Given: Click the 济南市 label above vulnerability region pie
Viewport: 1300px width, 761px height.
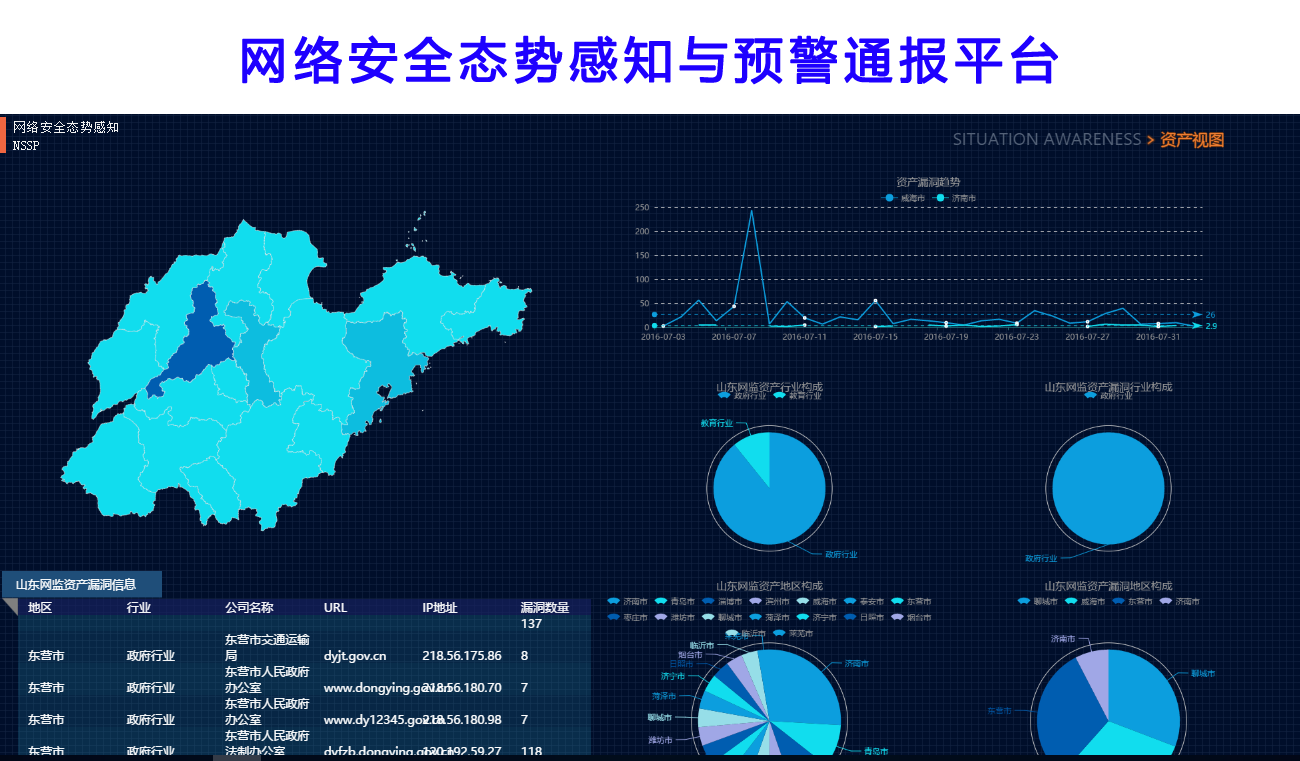Looking at the screenshot, I should 1063,638.
